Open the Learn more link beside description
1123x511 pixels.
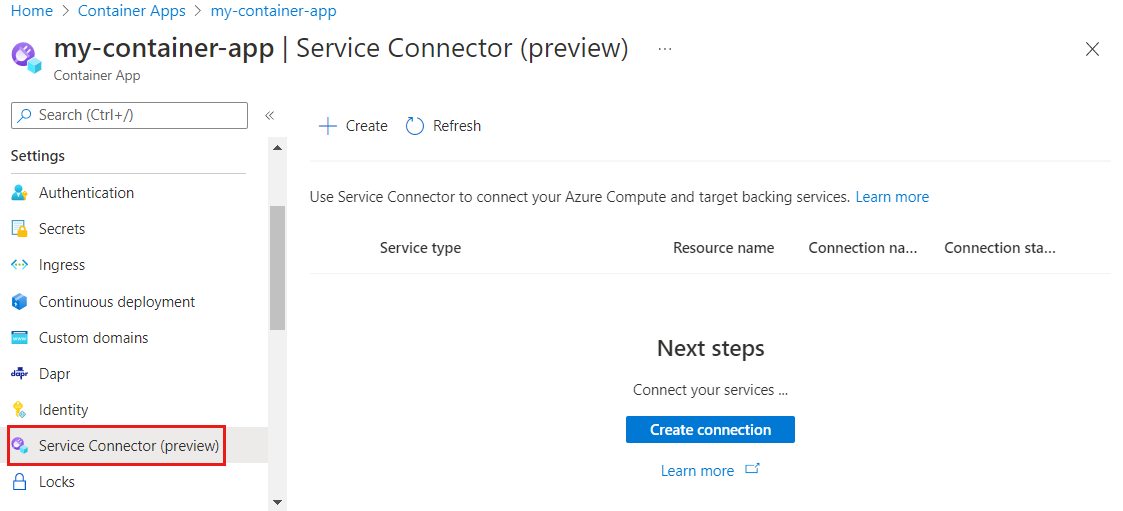coord(892,197)
